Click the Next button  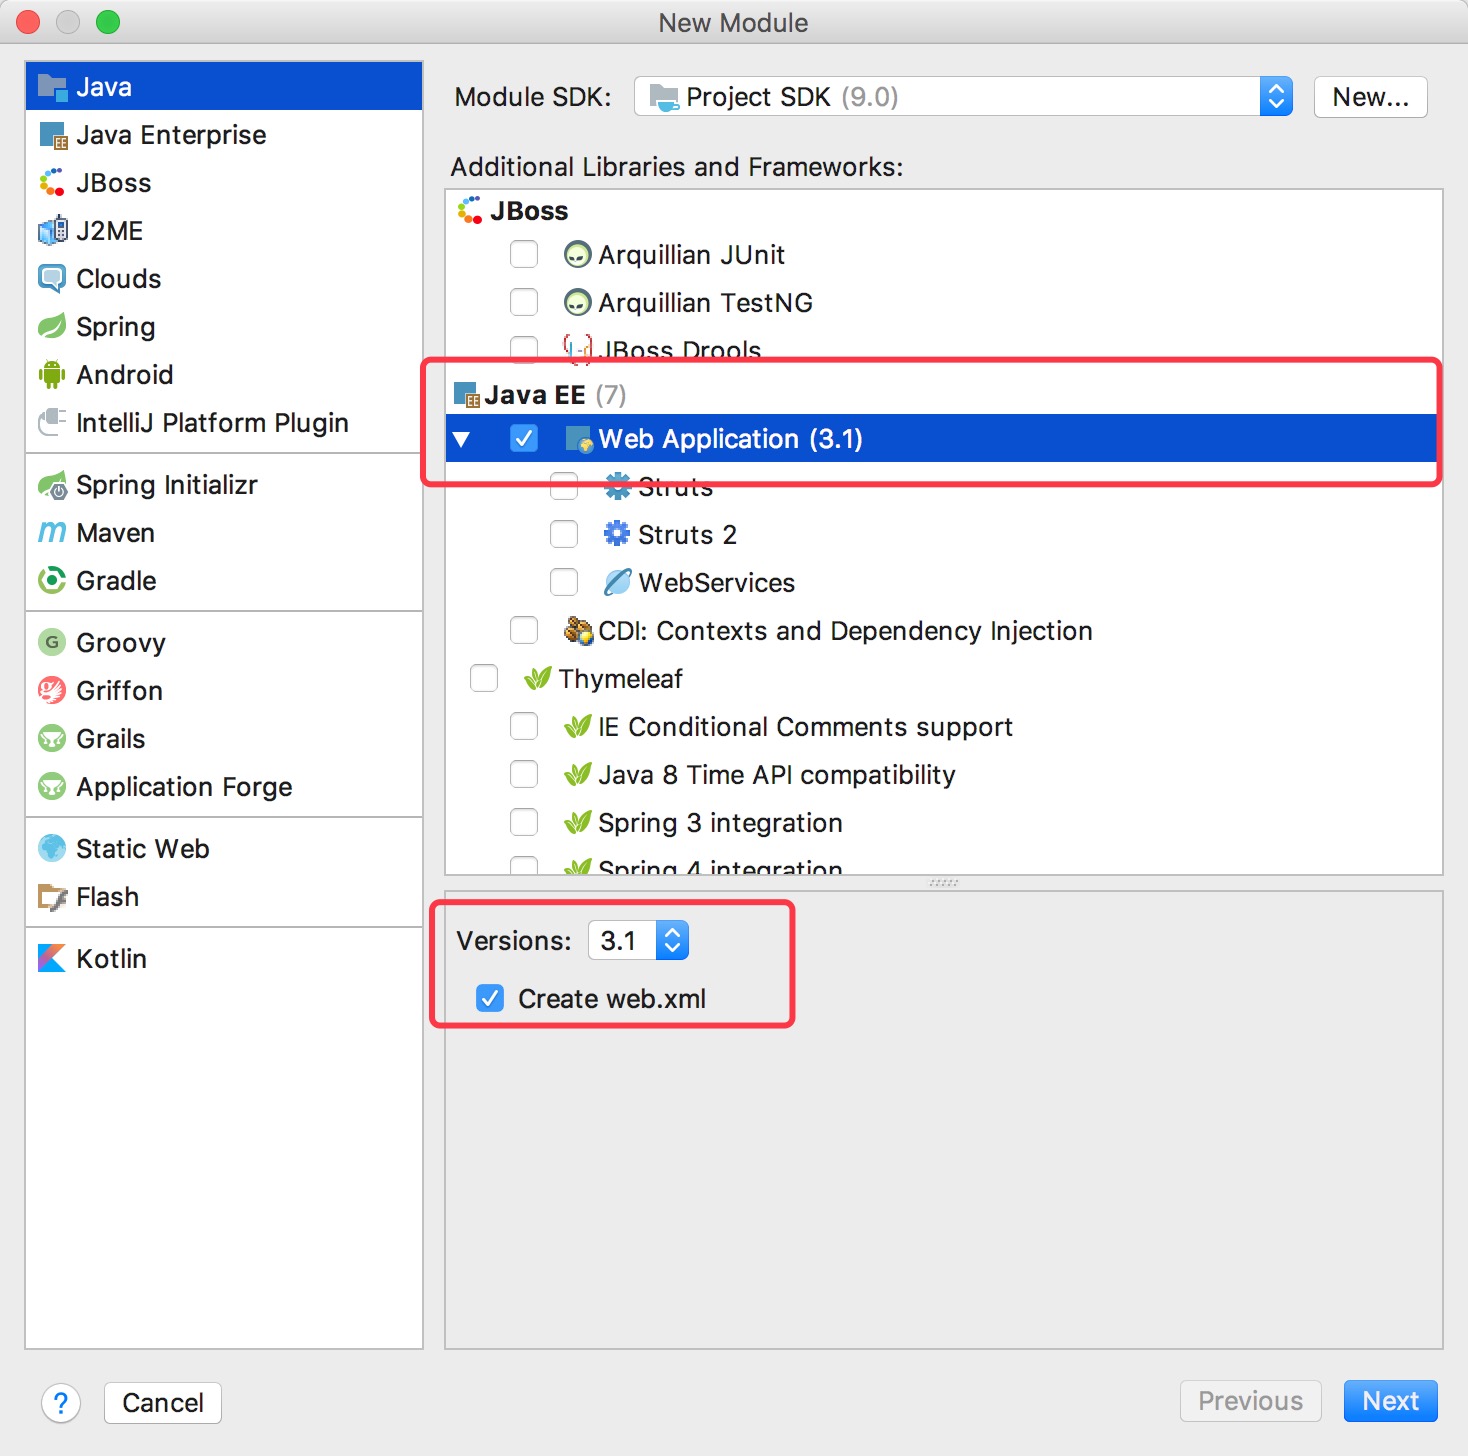pos(1390,1401)
